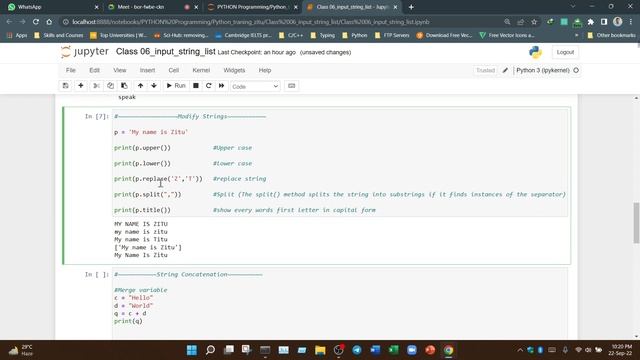This screenshot has width=640, height=360.
Task: Open the cell type Code dropdown
Action: tap(255, 86)
